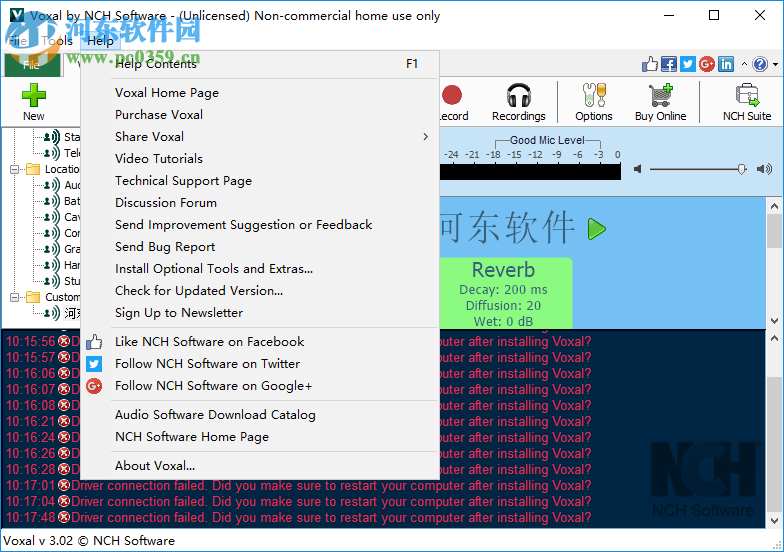Select the 10:17:48 Driver connection failed log line
The width and height of the screenshot is (784, 552).
(x=298, y=518)
